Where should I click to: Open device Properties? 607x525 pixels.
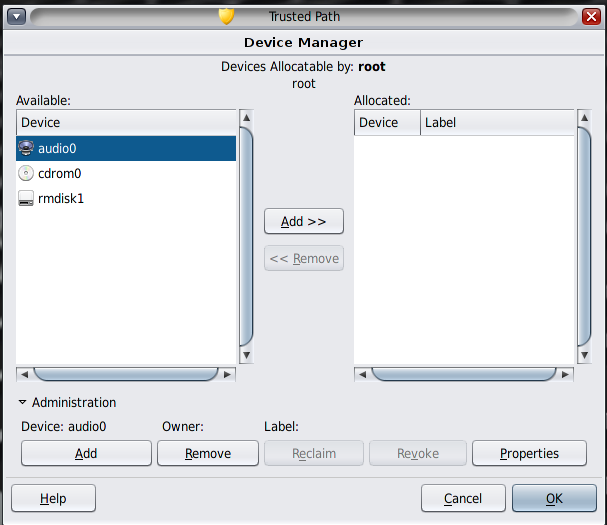pos(529,453)
